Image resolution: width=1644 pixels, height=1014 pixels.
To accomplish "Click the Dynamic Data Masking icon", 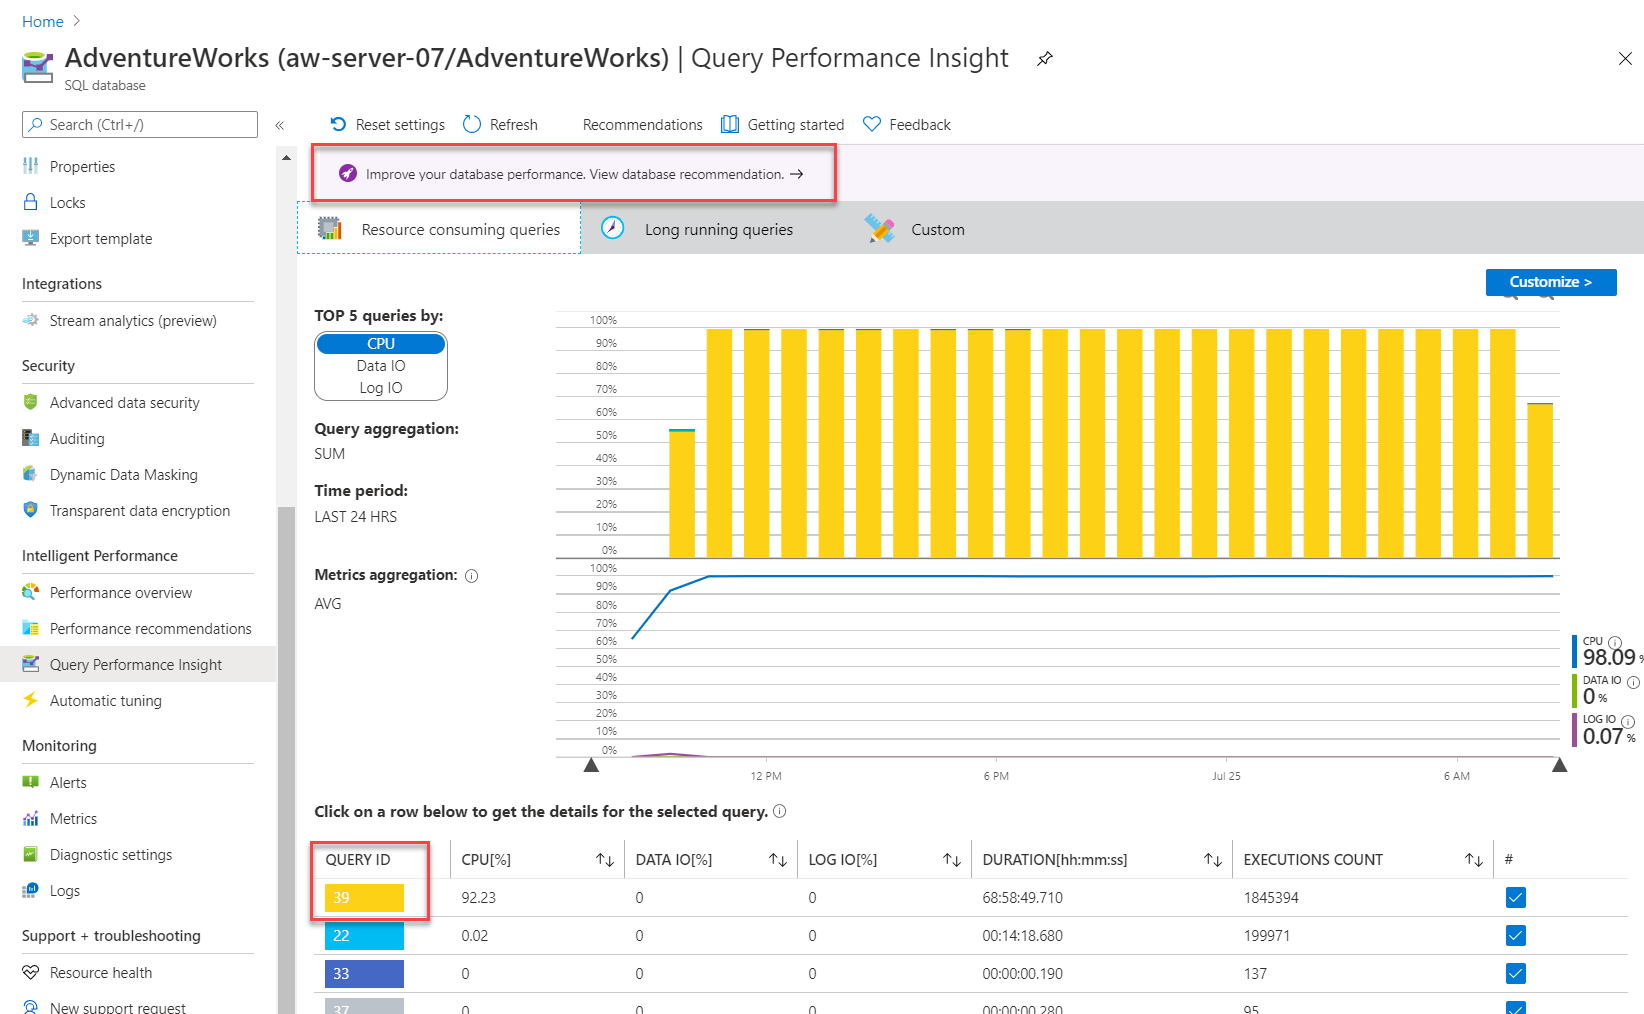I will click(x=31, y=474).
